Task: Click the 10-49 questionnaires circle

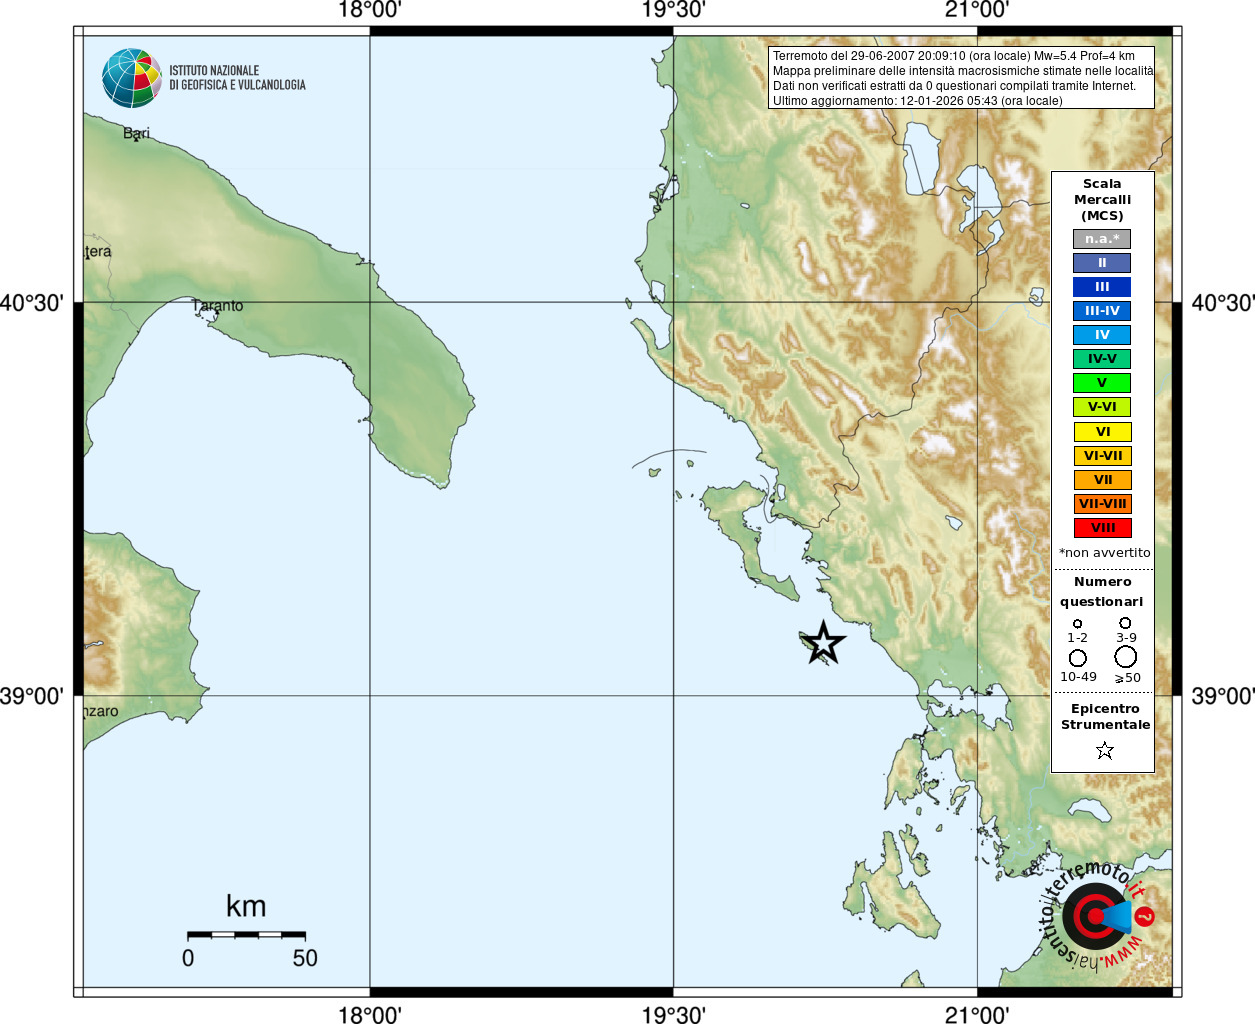Action: coord(1077,658)
